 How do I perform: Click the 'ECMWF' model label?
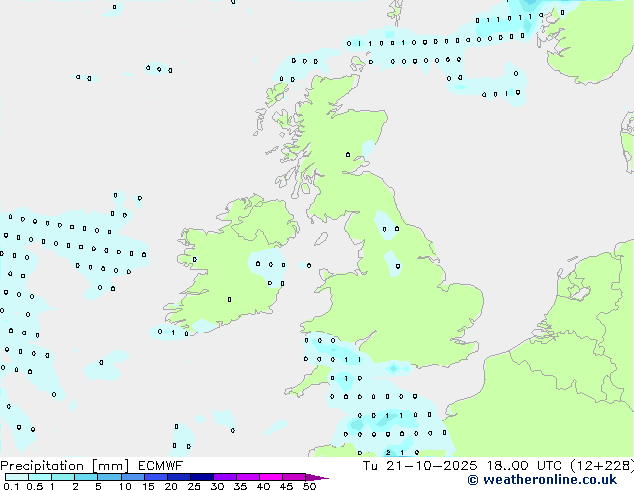(161, 466)
